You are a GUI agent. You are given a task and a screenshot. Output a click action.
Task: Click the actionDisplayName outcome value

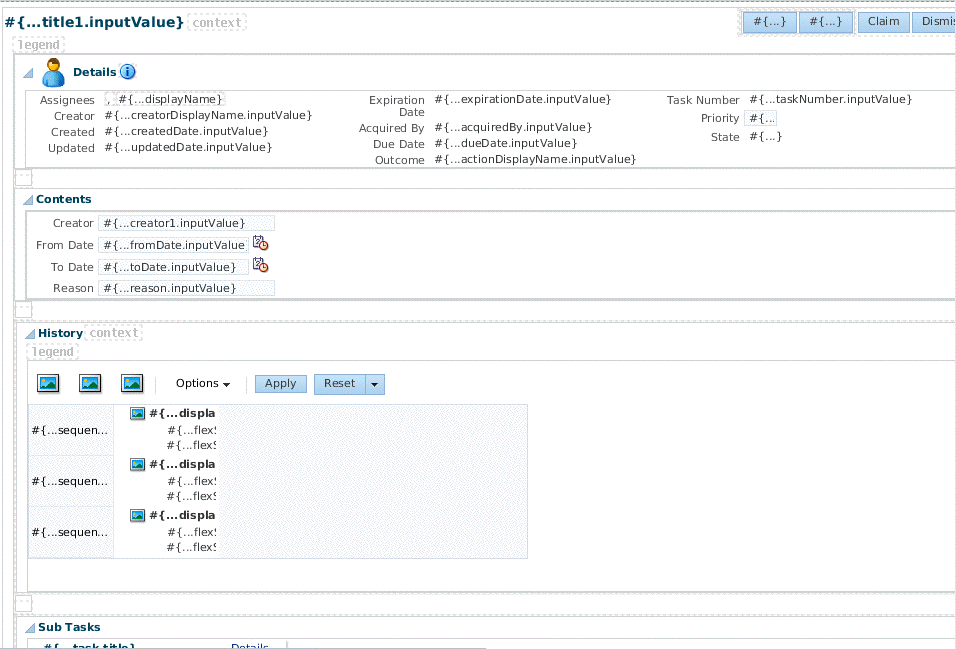pyautogui.click(x=535, y=159)
